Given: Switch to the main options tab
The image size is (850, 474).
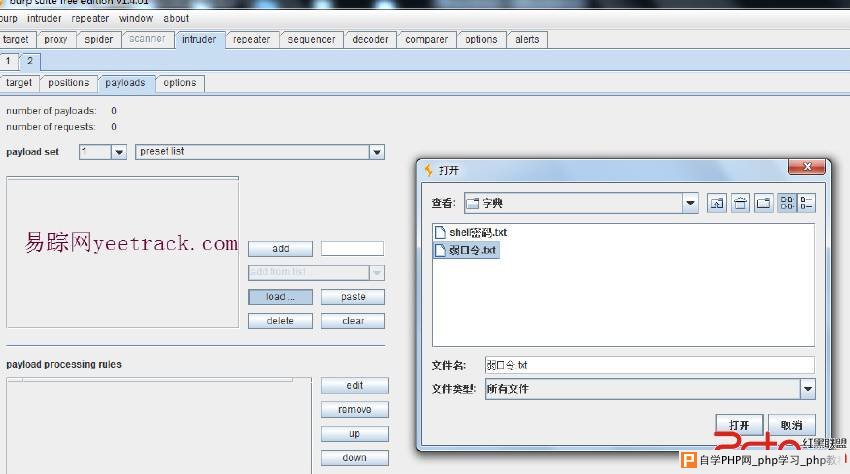Looking at the screenshot, I should [481, 40].
